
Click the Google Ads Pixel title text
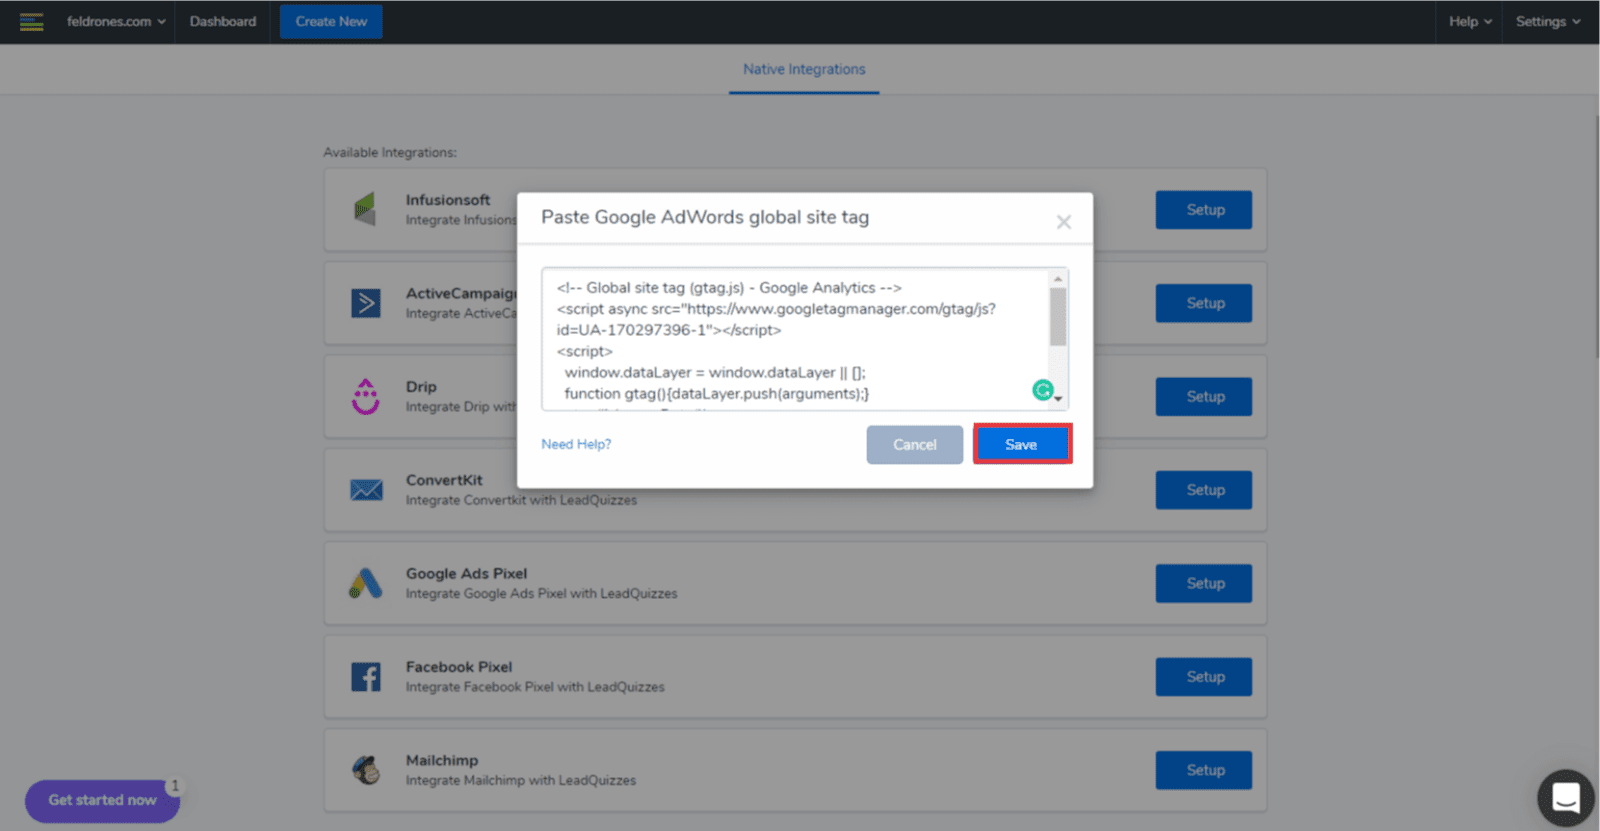(x=466, y=573)
